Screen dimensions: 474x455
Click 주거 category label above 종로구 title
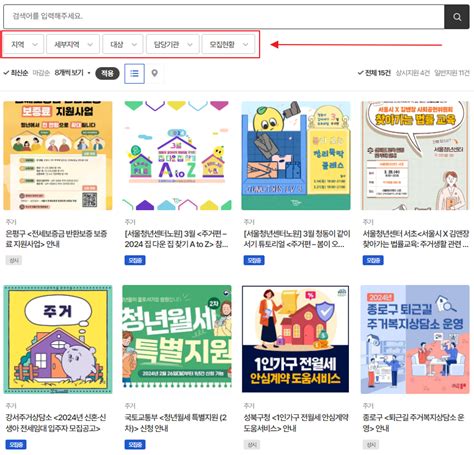pos(368,406)
